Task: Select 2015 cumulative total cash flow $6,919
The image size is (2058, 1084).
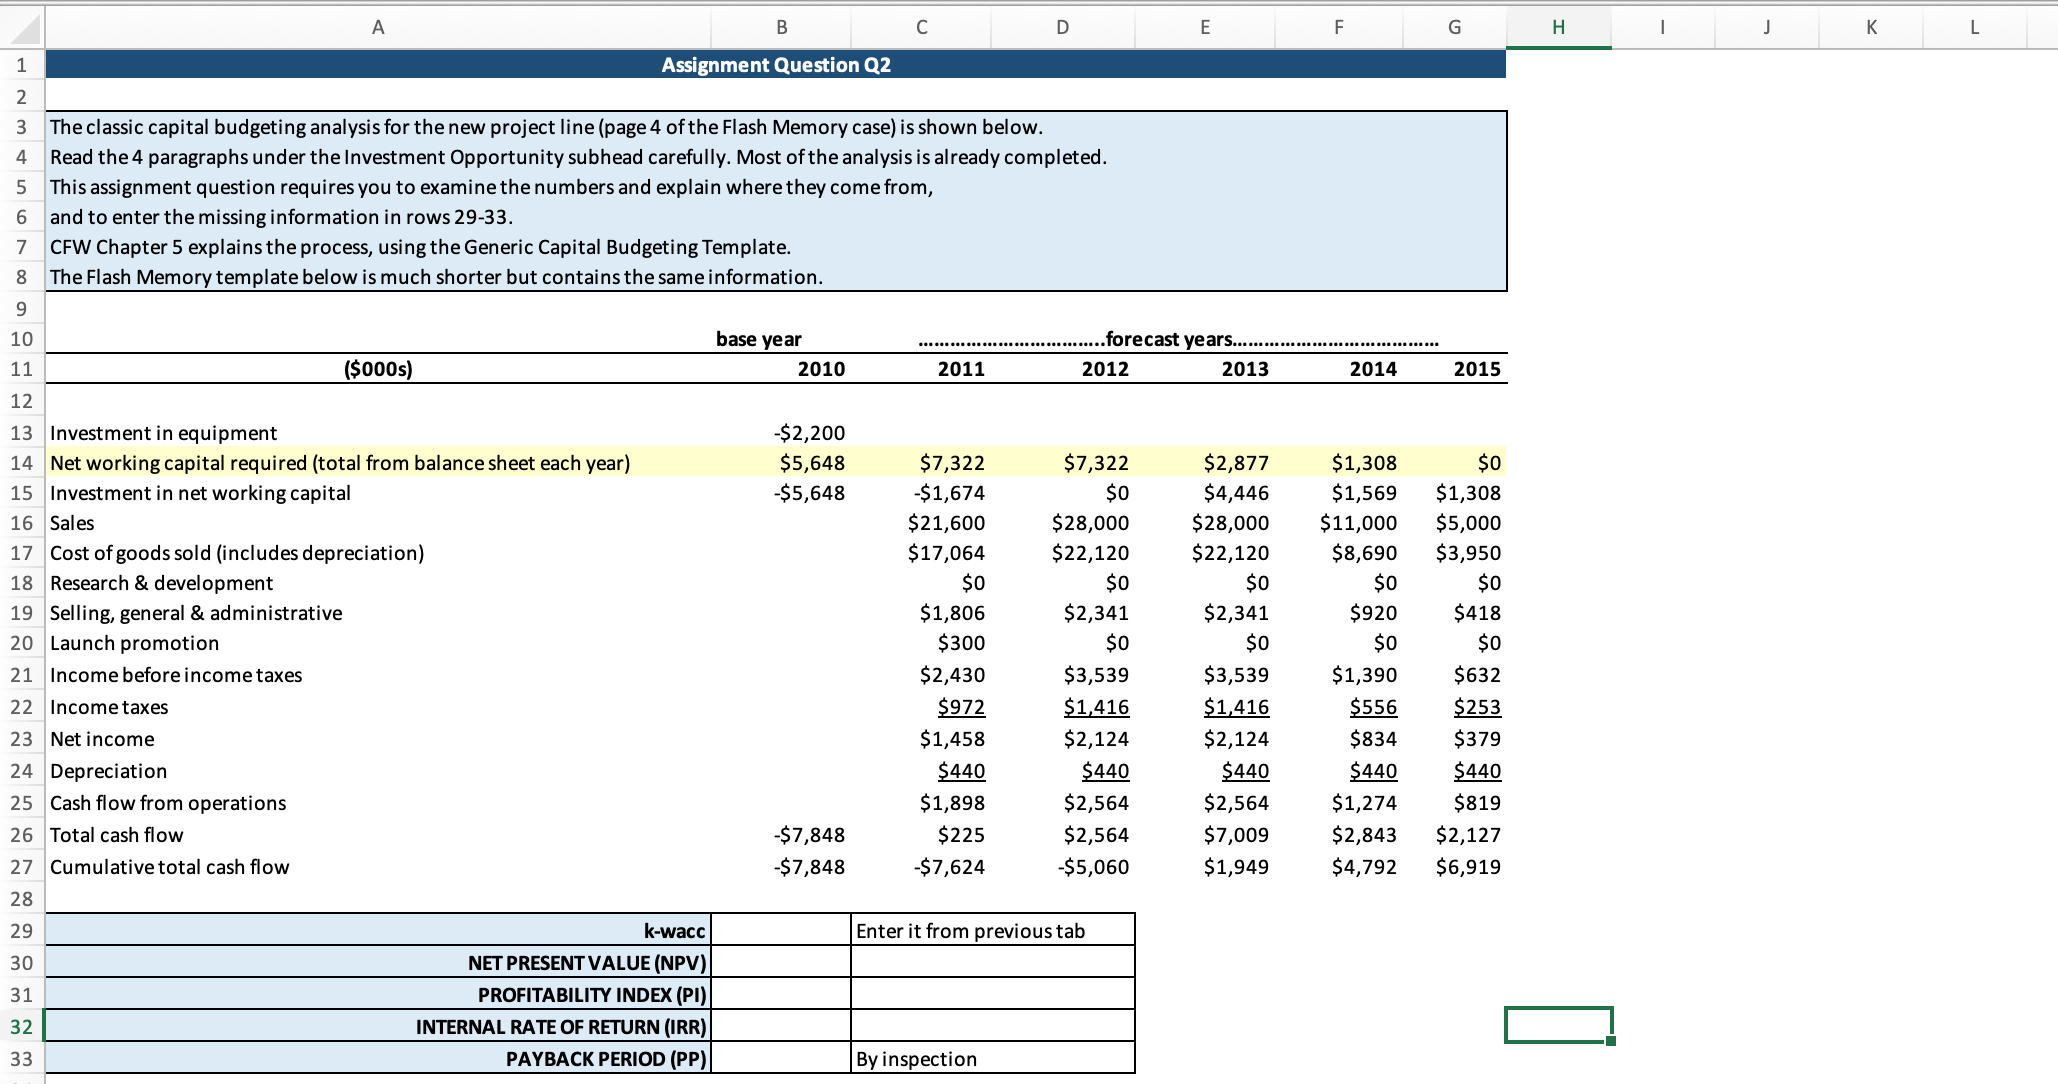Action: 1467,867
